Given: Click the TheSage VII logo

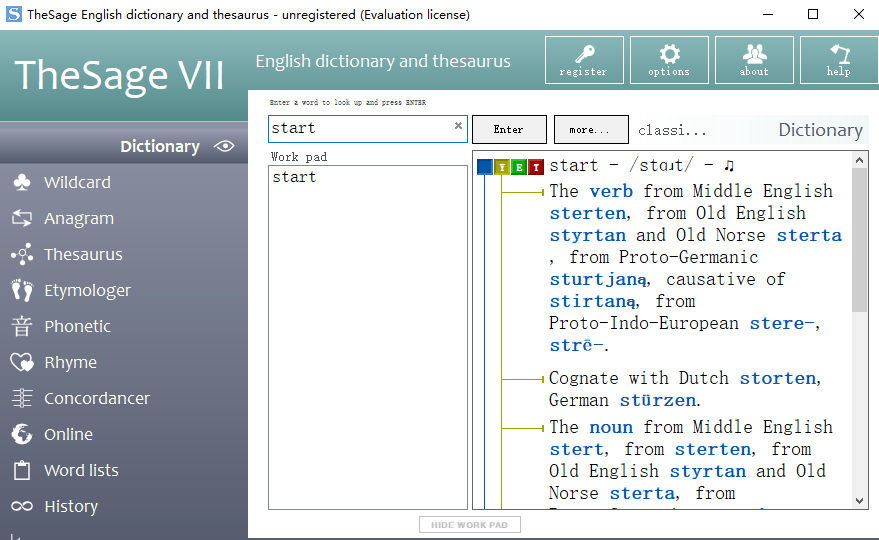Looking at the screenshot, I should 119,75.
